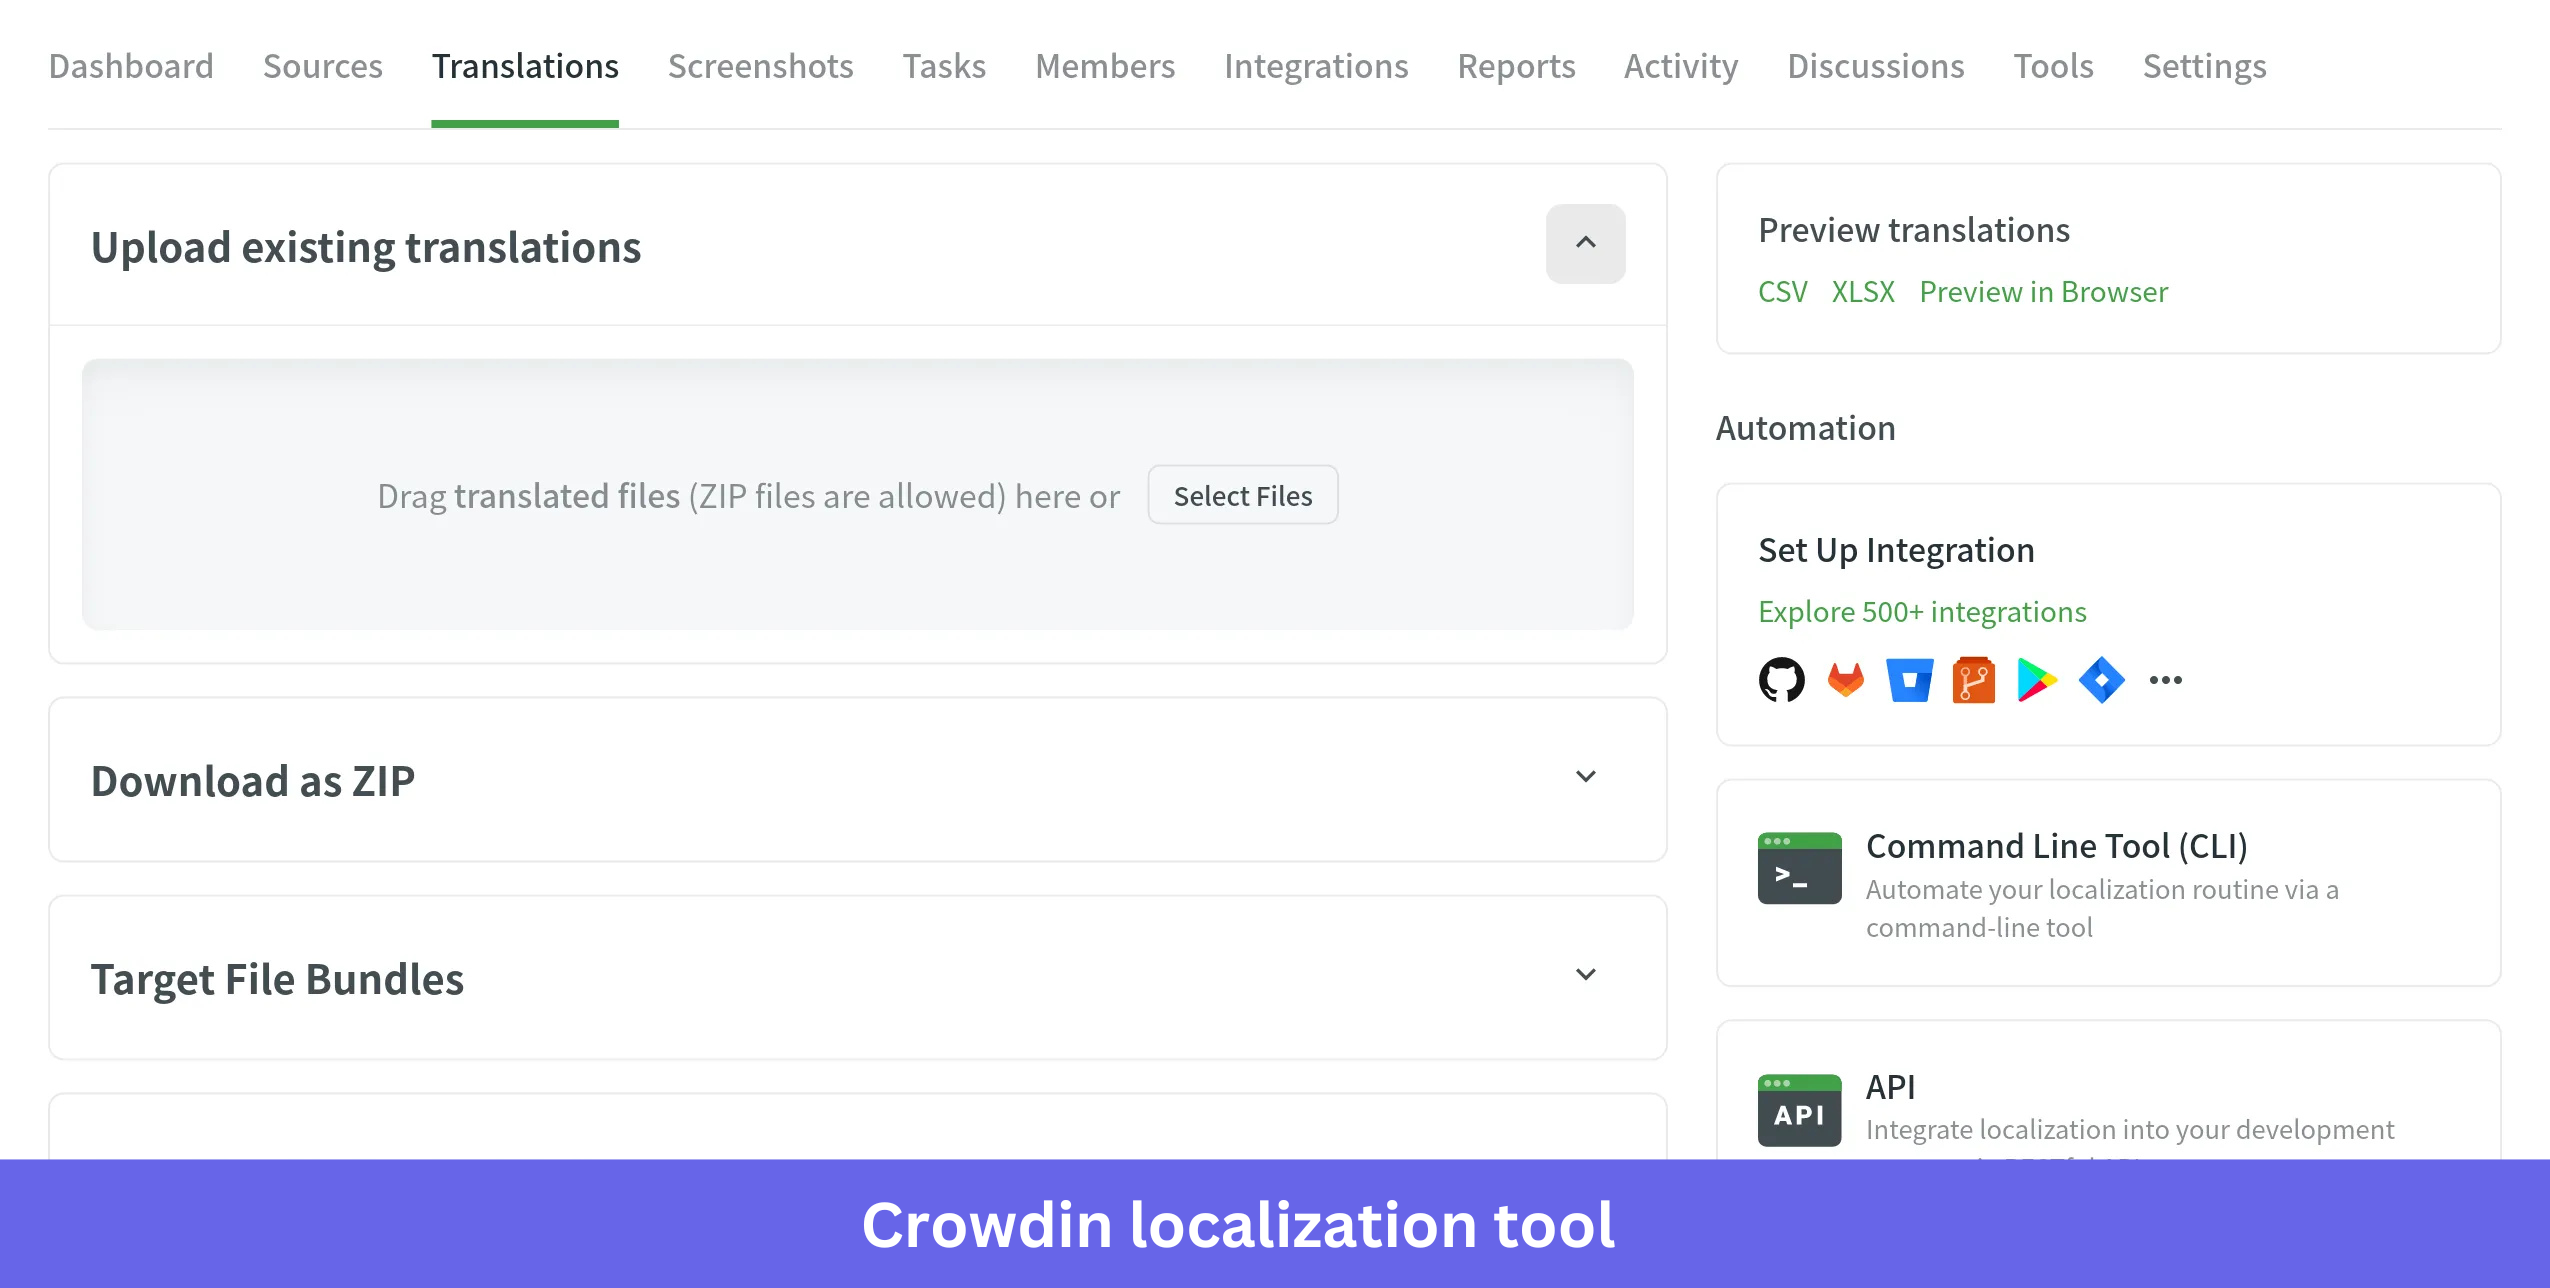Follow the Explore 500+ integrations link
Screen dimensions: 2550x1288
[x=1922, y=612]
